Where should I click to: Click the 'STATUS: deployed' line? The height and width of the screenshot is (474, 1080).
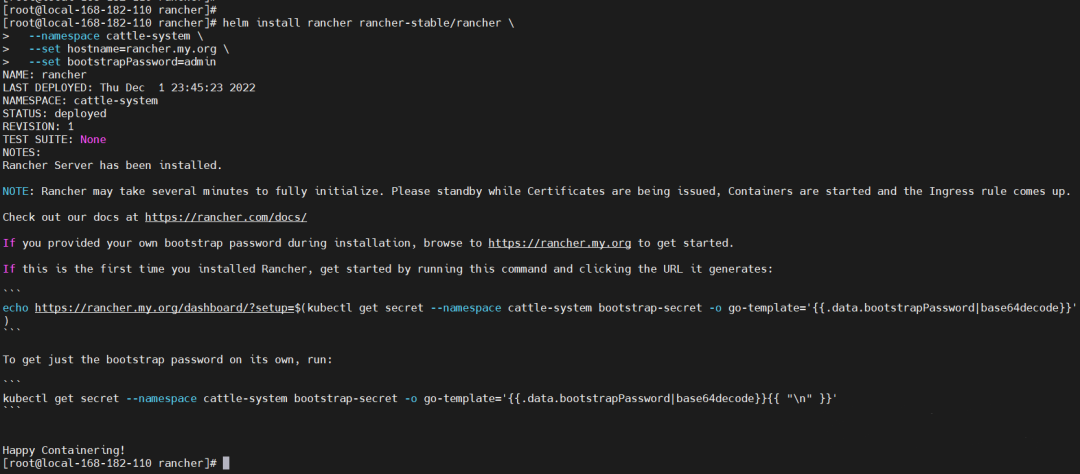[x=54, y=114]
